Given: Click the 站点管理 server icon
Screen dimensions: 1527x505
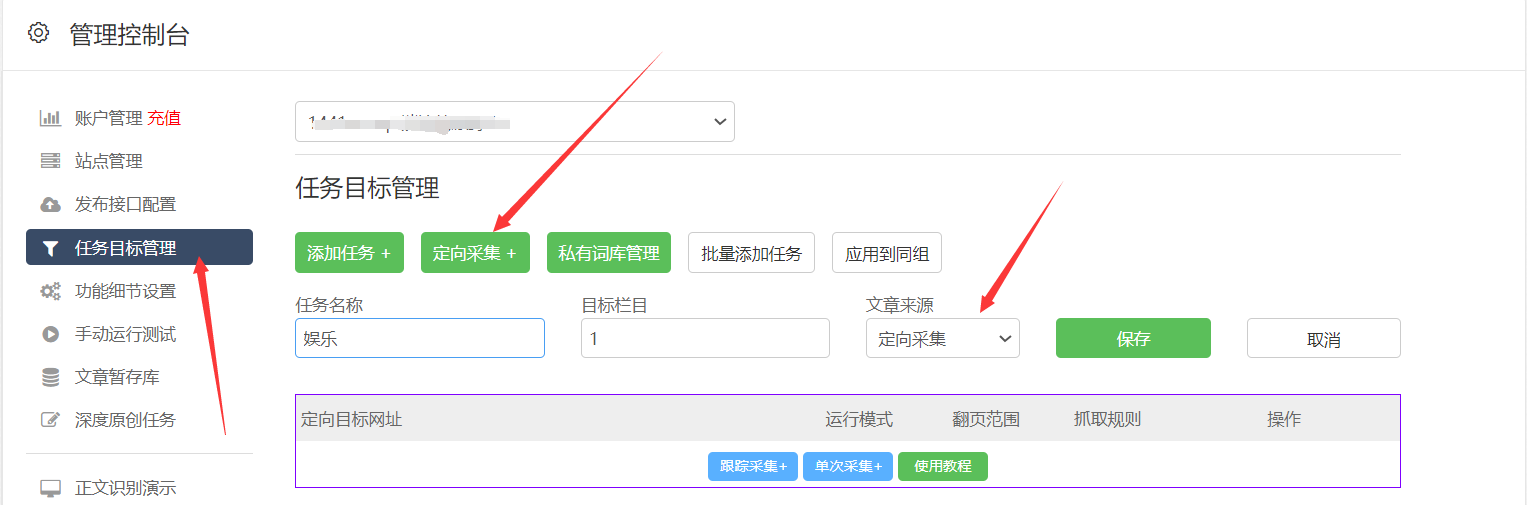Looking at the screenshot, I should point(50,161).
